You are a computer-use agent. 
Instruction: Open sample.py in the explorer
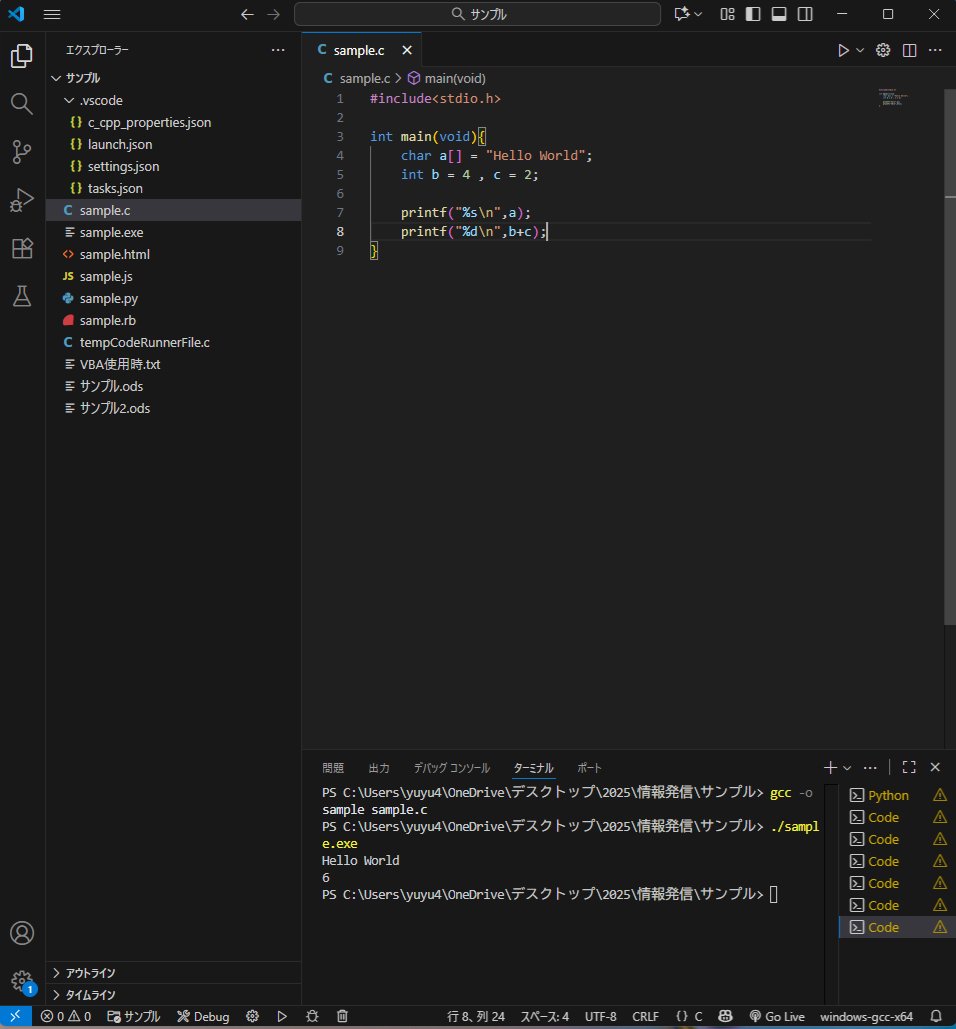click(x=108, y=299)
